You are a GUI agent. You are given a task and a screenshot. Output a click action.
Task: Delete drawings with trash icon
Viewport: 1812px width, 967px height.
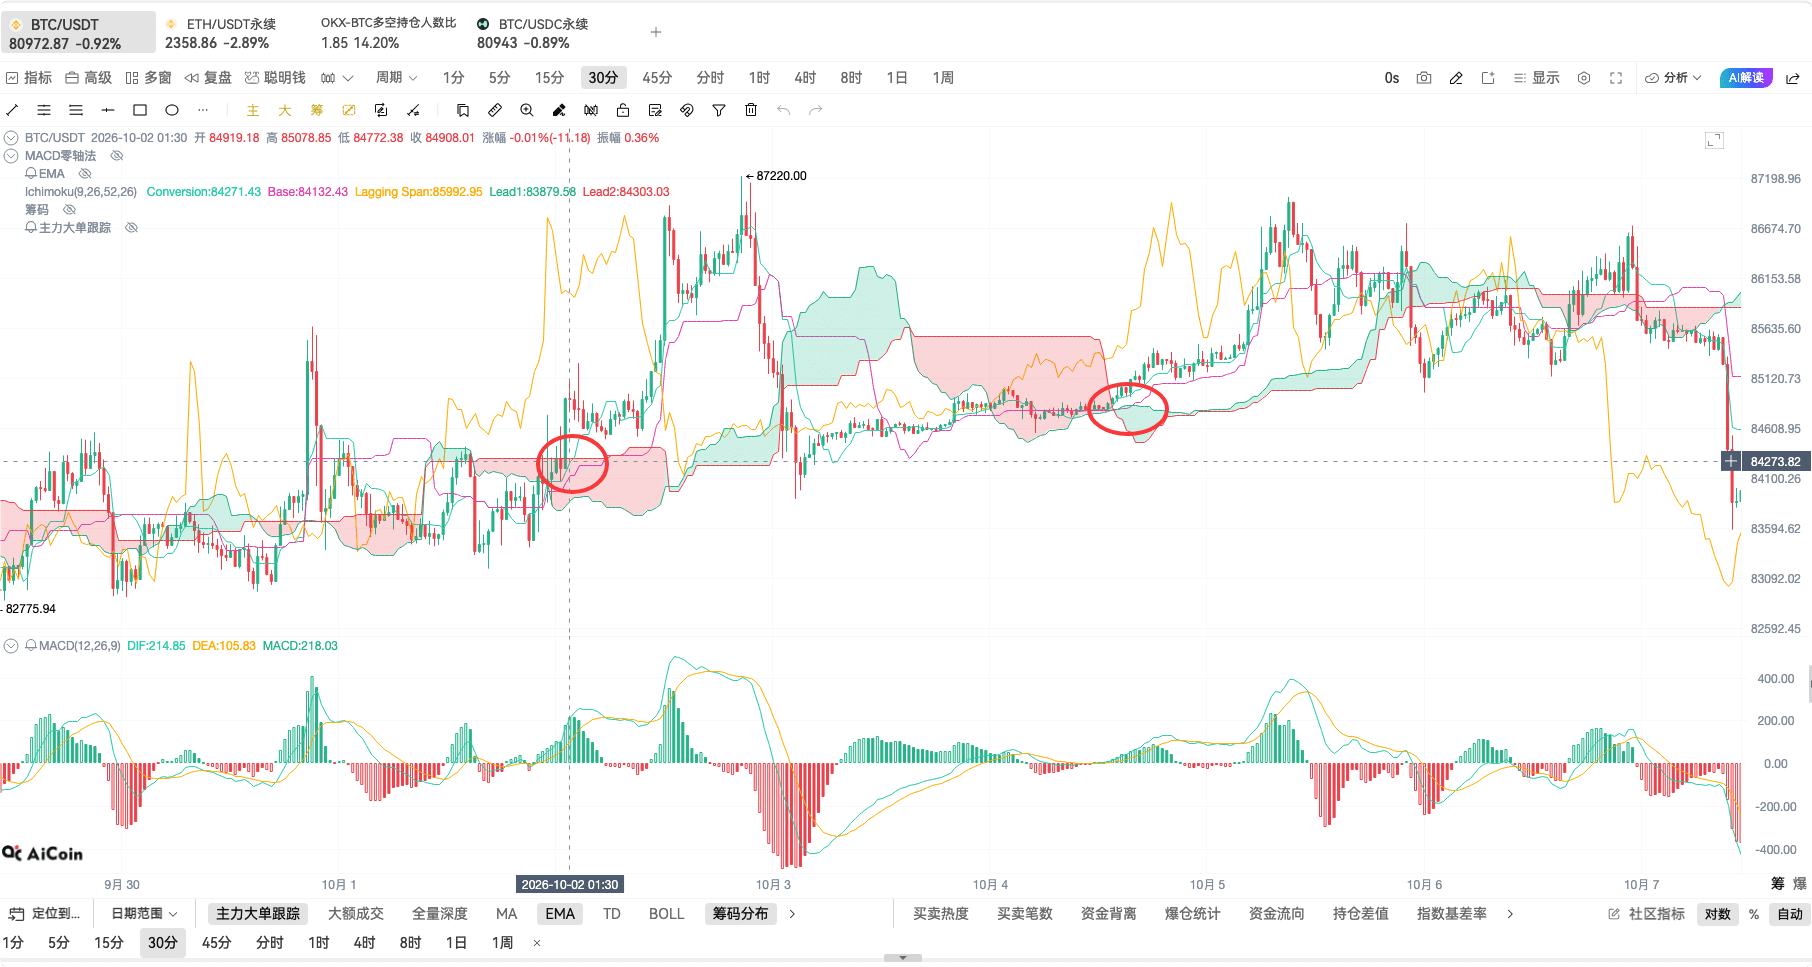coord(751,110)
